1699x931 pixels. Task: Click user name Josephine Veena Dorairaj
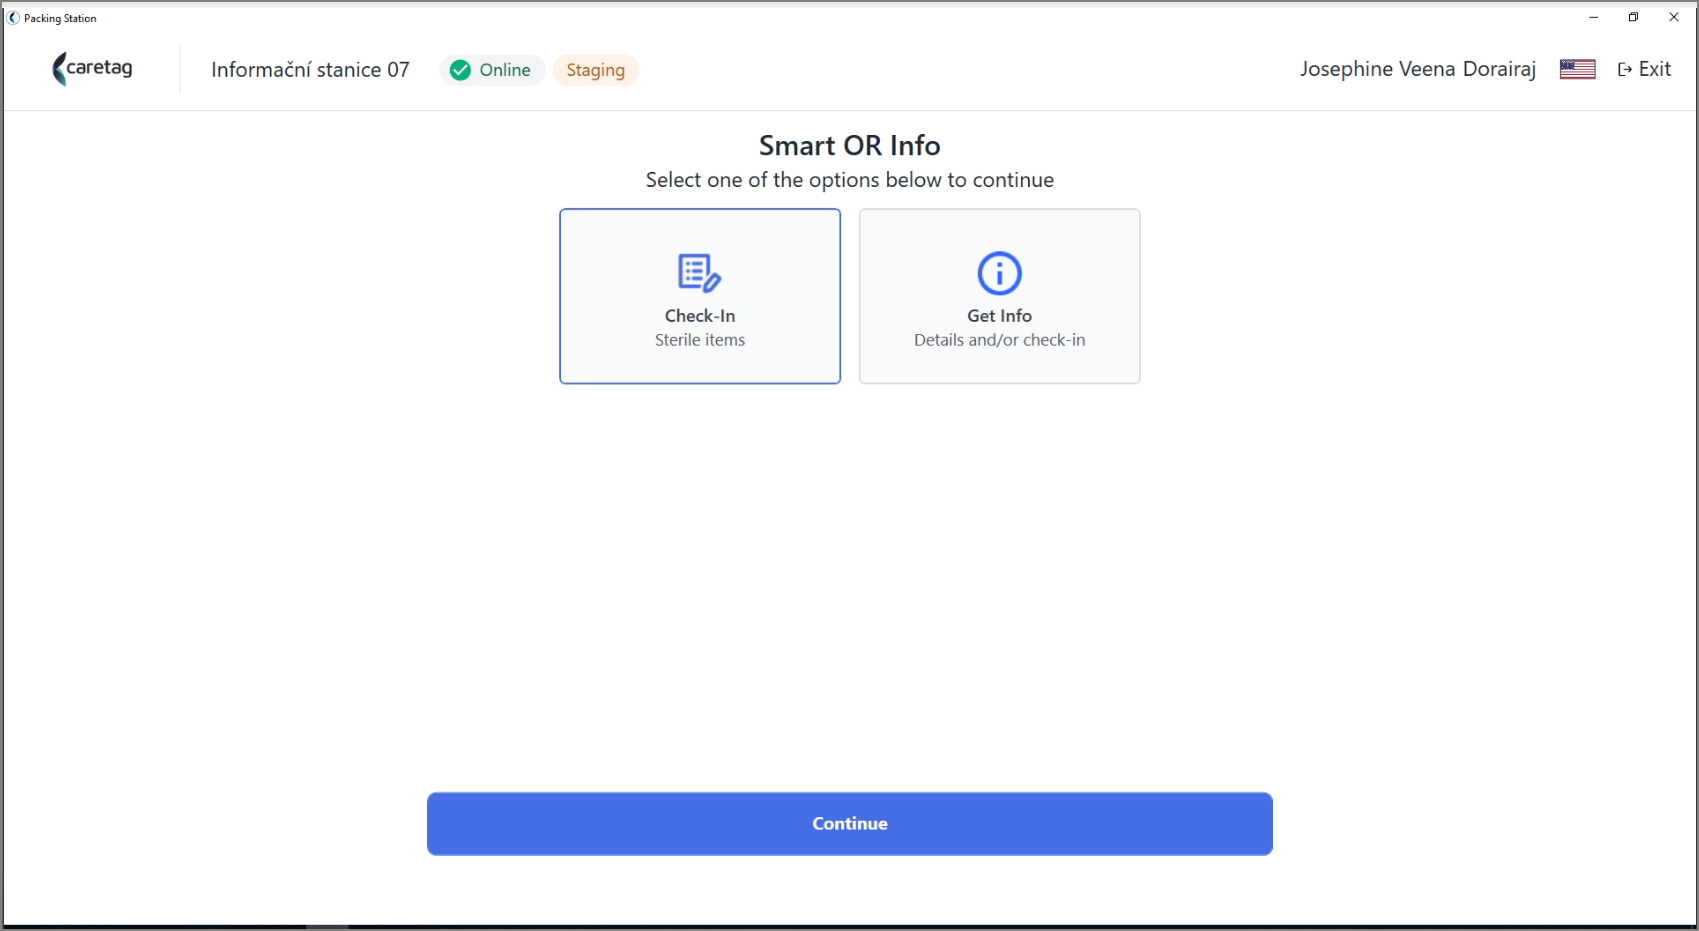(x=1418, y=69)
